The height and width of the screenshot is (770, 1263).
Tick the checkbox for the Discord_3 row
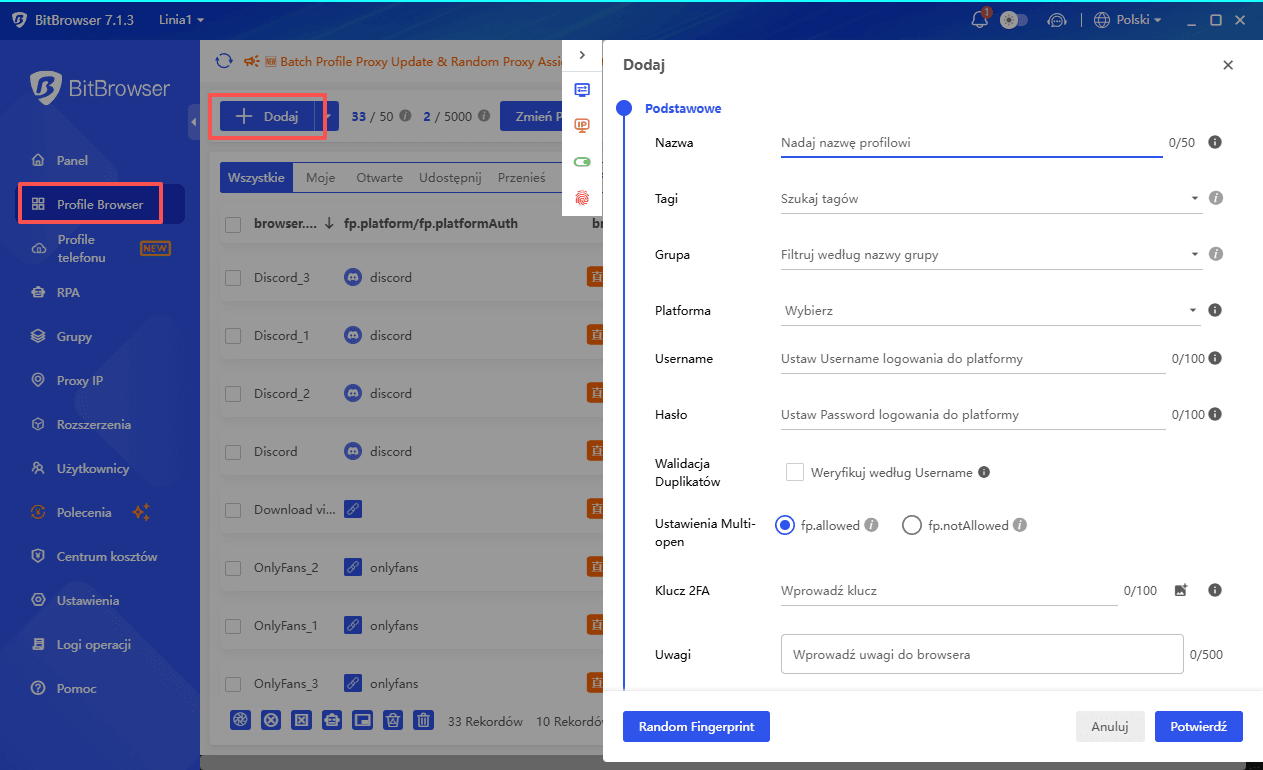pyautogui.click(x=233, y=278)
